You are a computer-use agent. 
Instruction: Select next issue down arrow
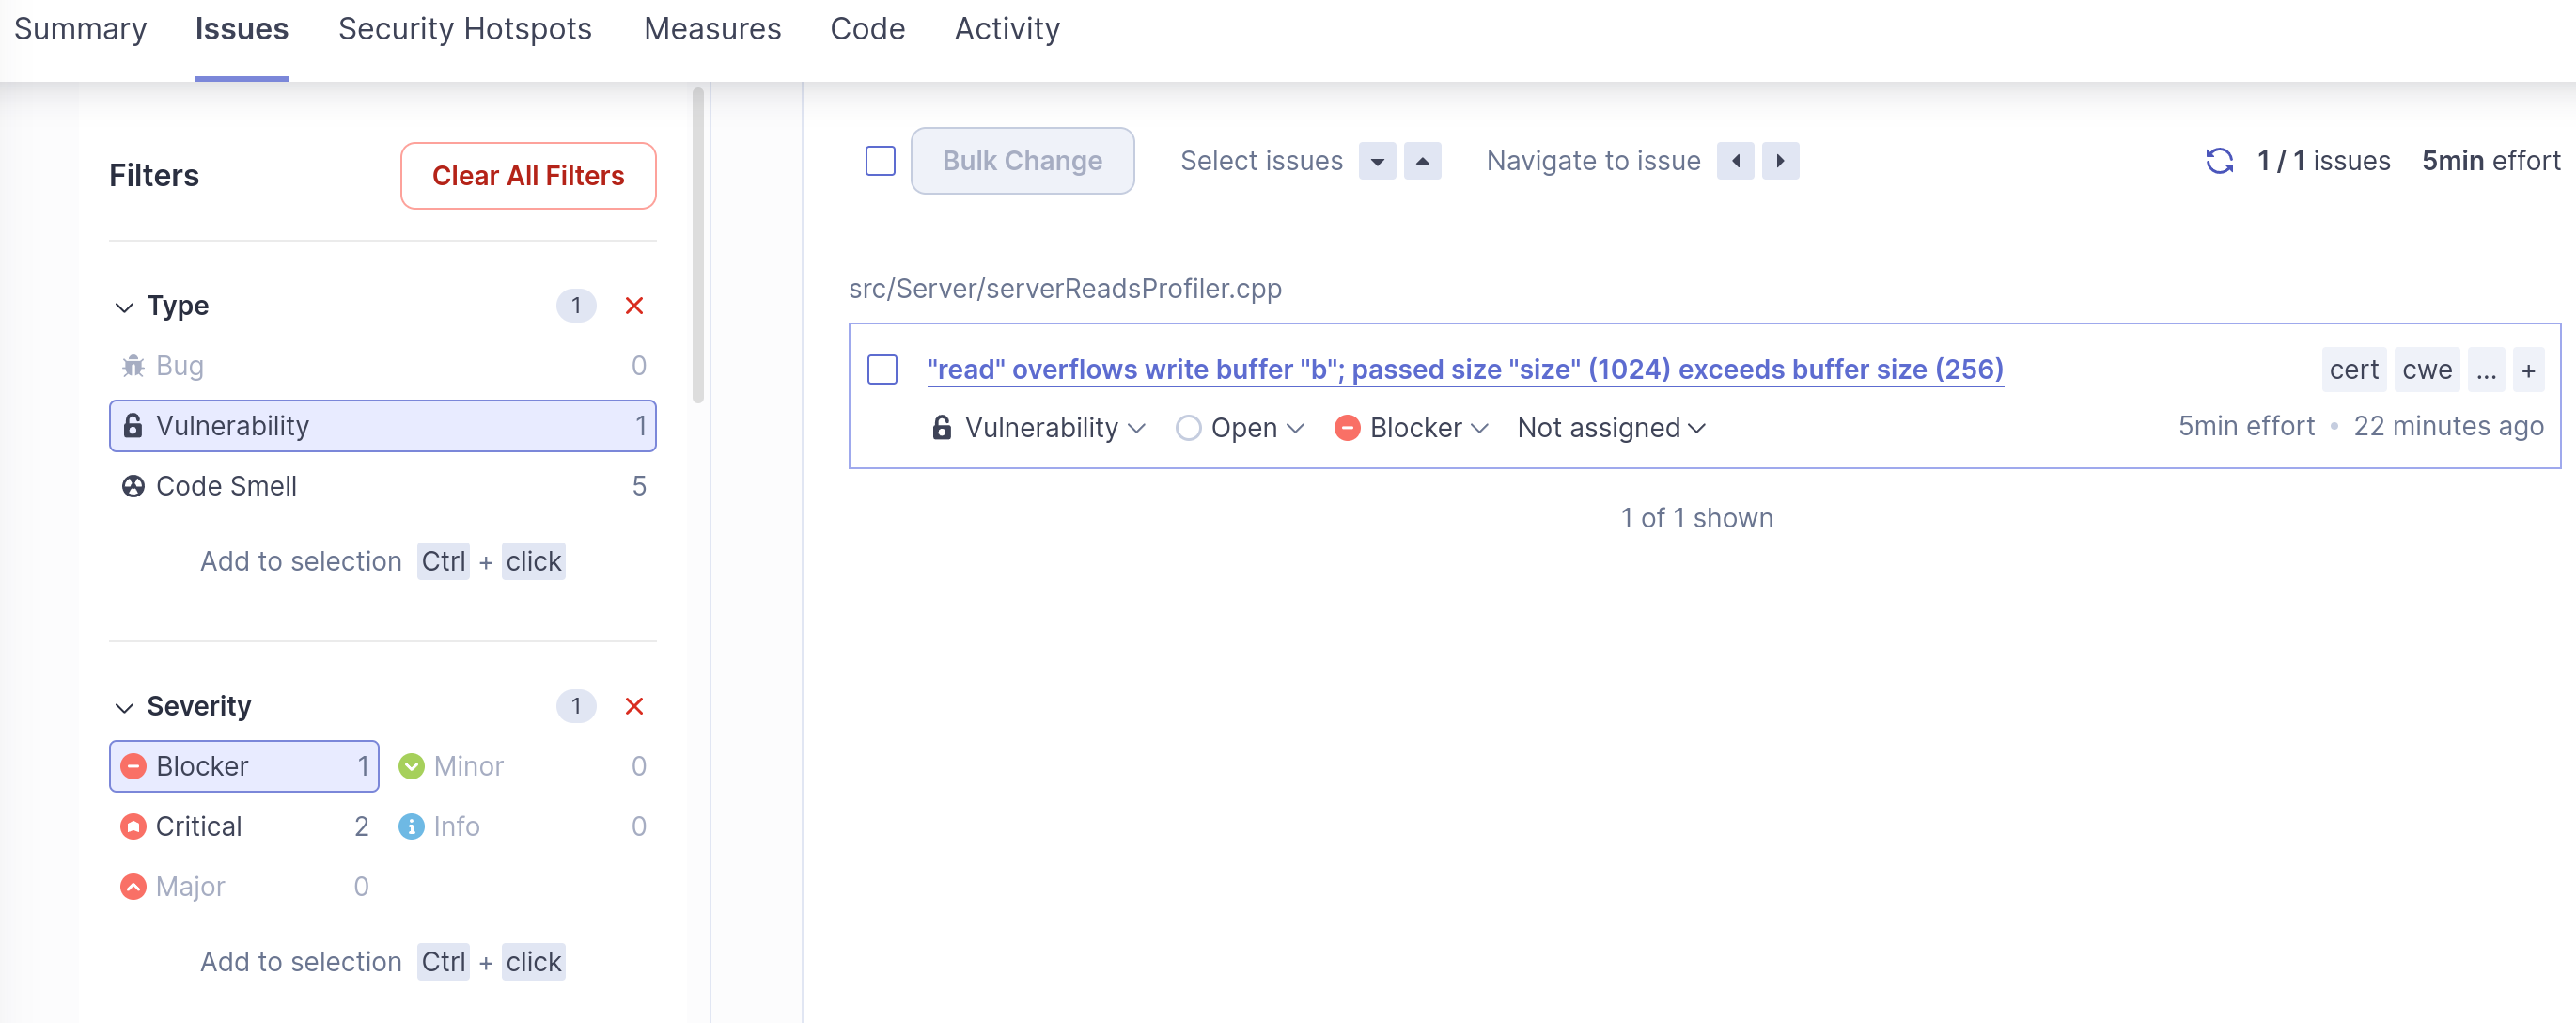pyautogui.click(x=1376, y=161)
